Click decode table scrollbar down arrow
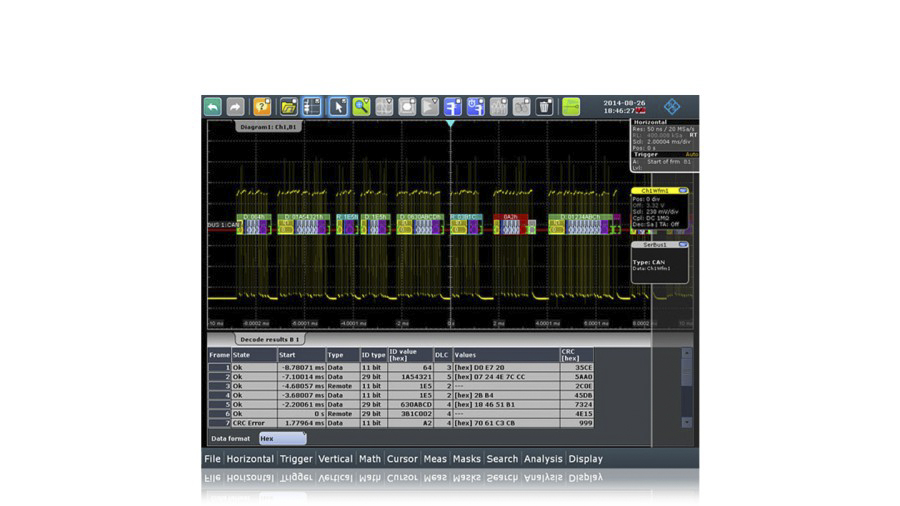Viewport: 900px width, 506px height. tap(686, 422)
